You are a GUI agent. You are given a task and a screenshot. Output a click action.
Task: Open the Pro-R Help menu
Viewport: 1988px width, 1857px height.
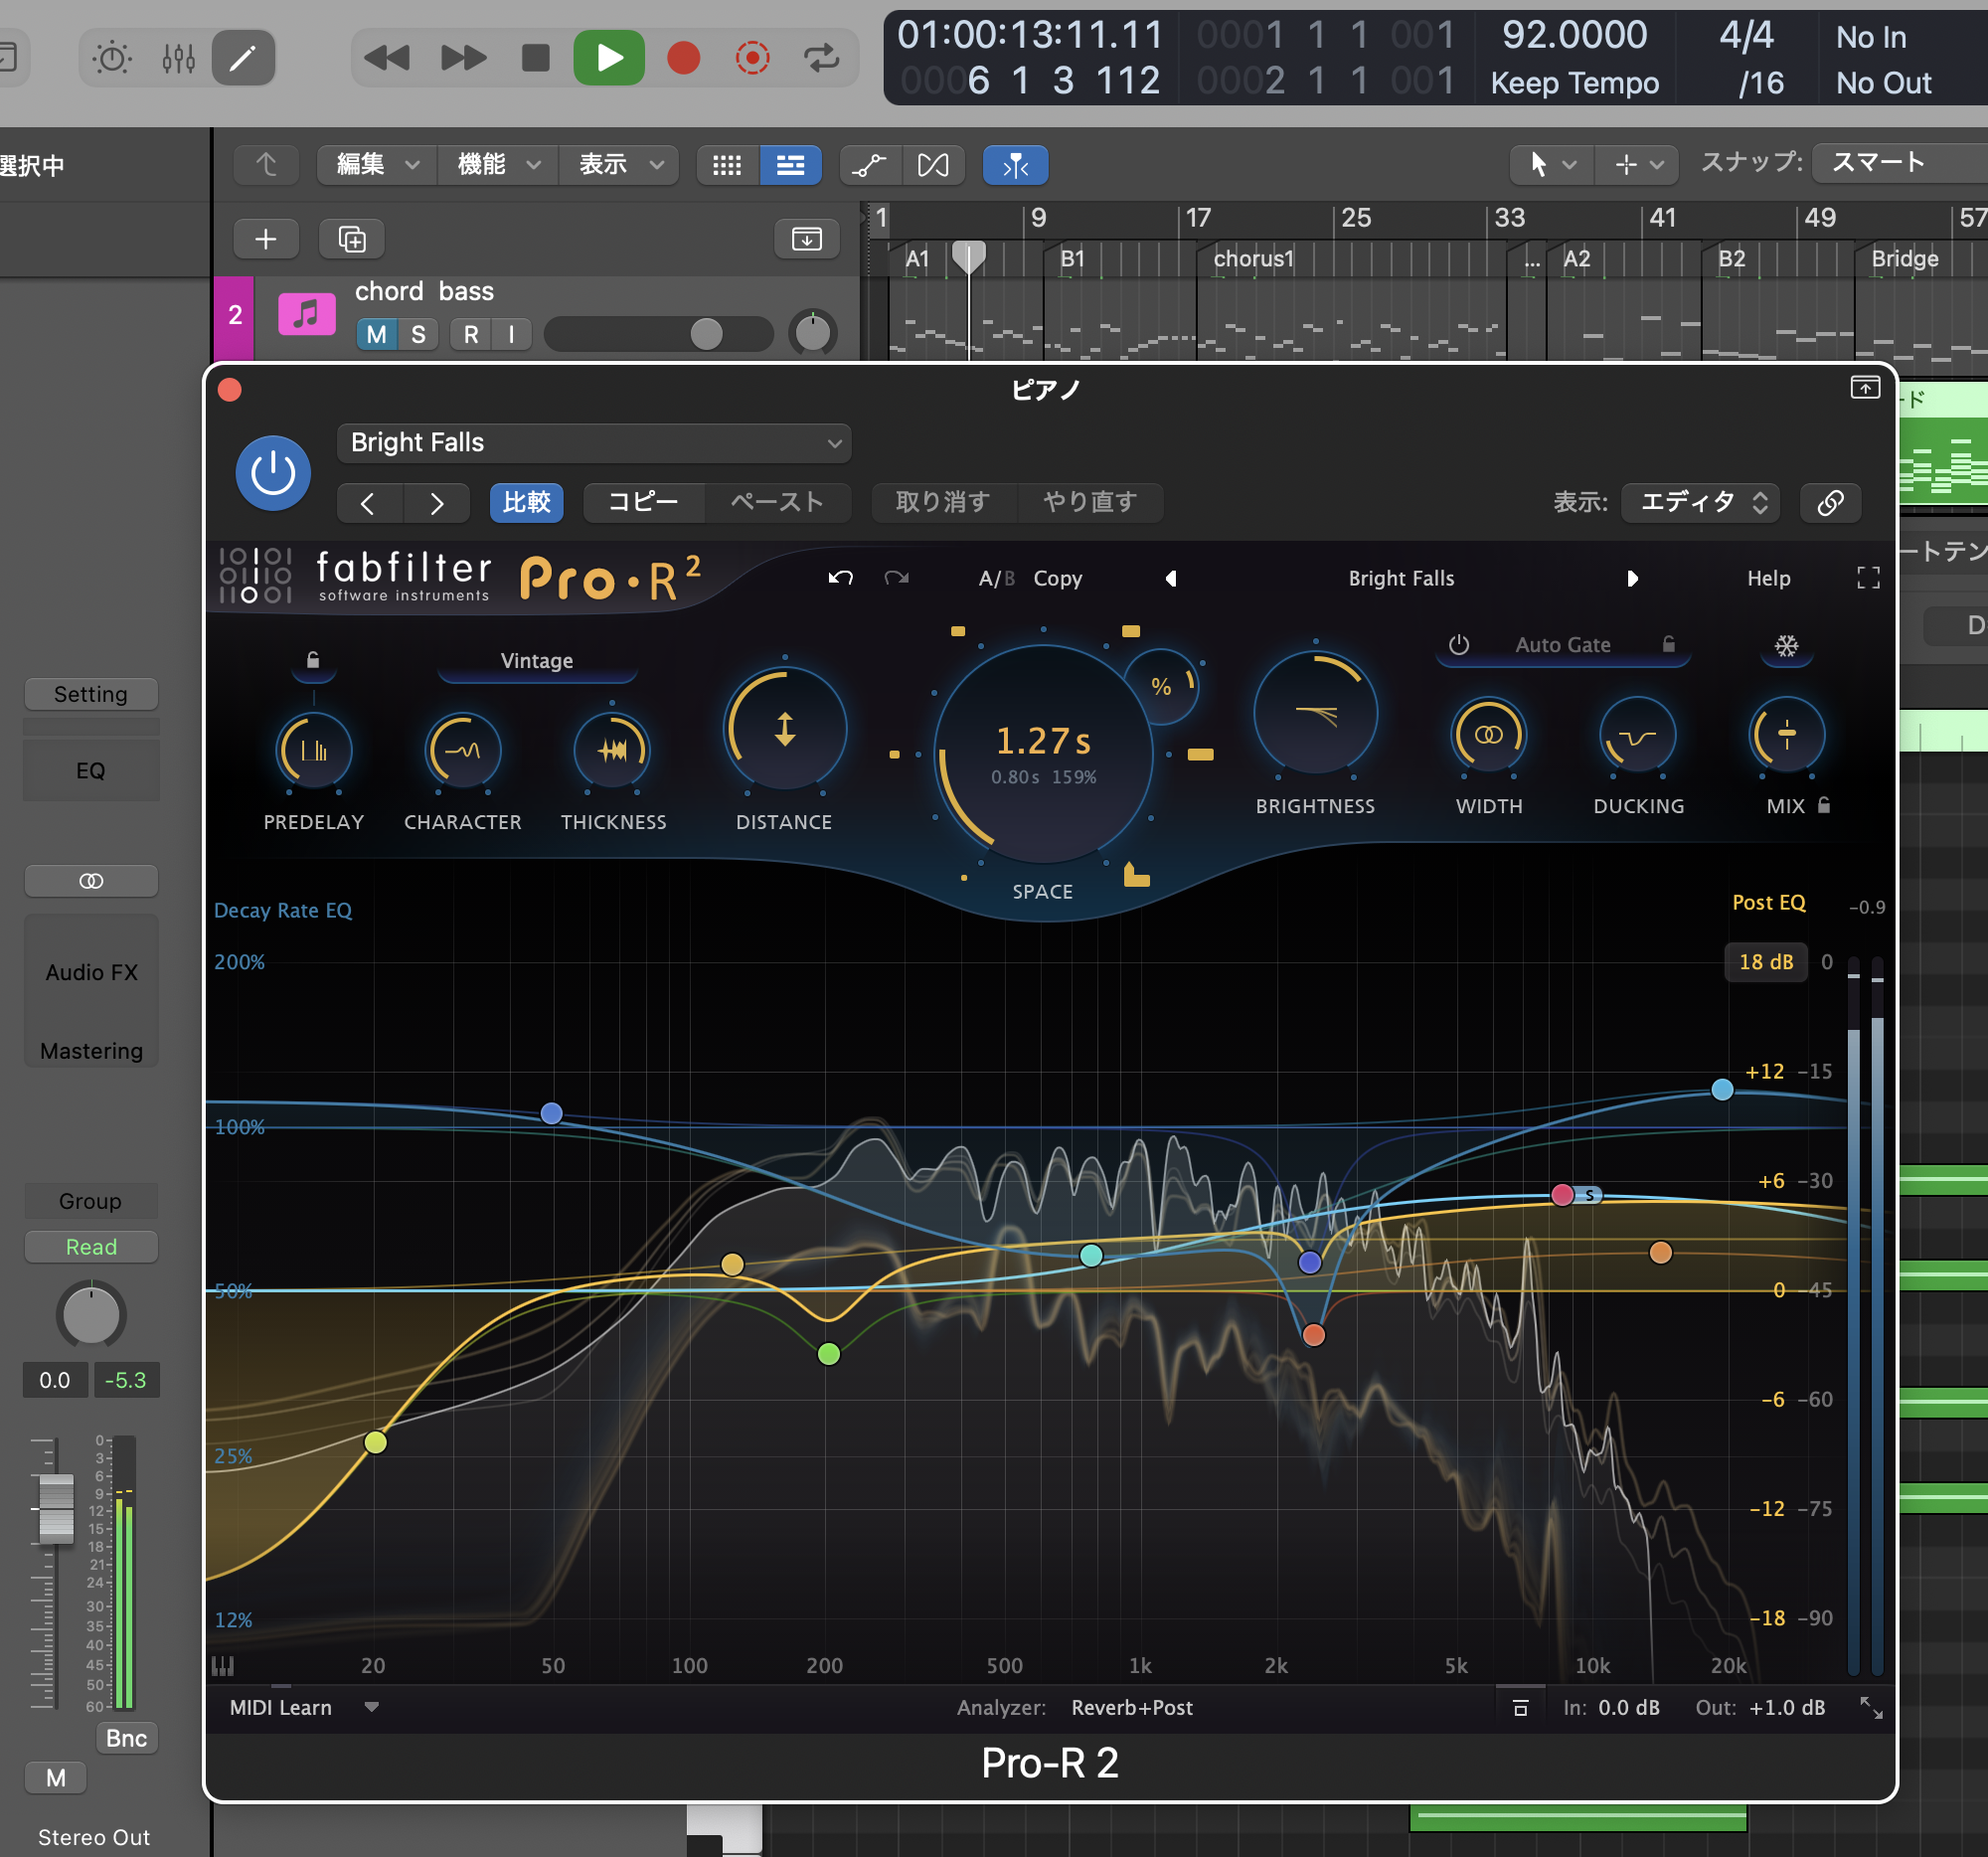[x=1768, y=578]
